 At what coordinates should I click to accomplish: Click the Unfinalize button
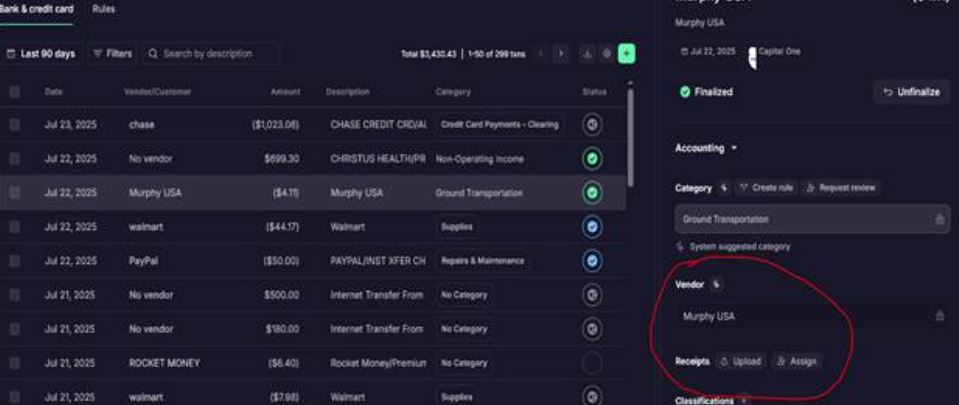click(x=911, y=92)
